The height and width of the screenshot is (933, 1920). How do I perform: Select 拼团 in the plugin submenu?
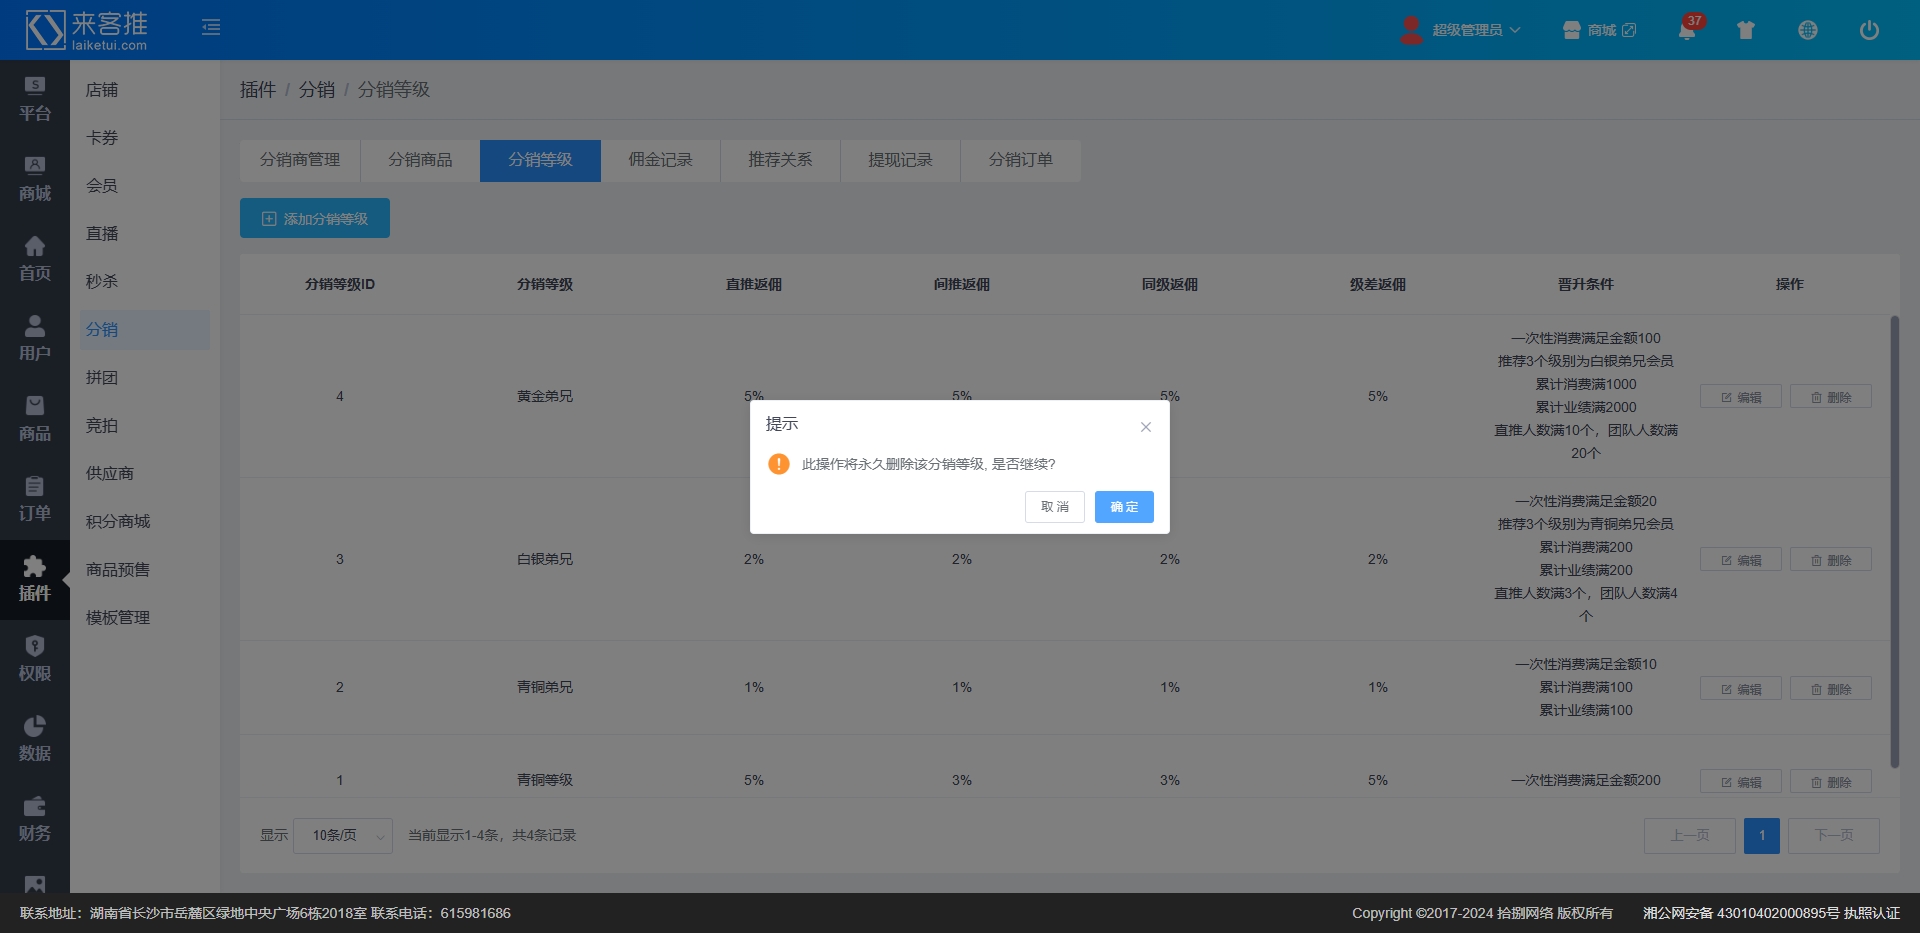click(x=102, y=378)
